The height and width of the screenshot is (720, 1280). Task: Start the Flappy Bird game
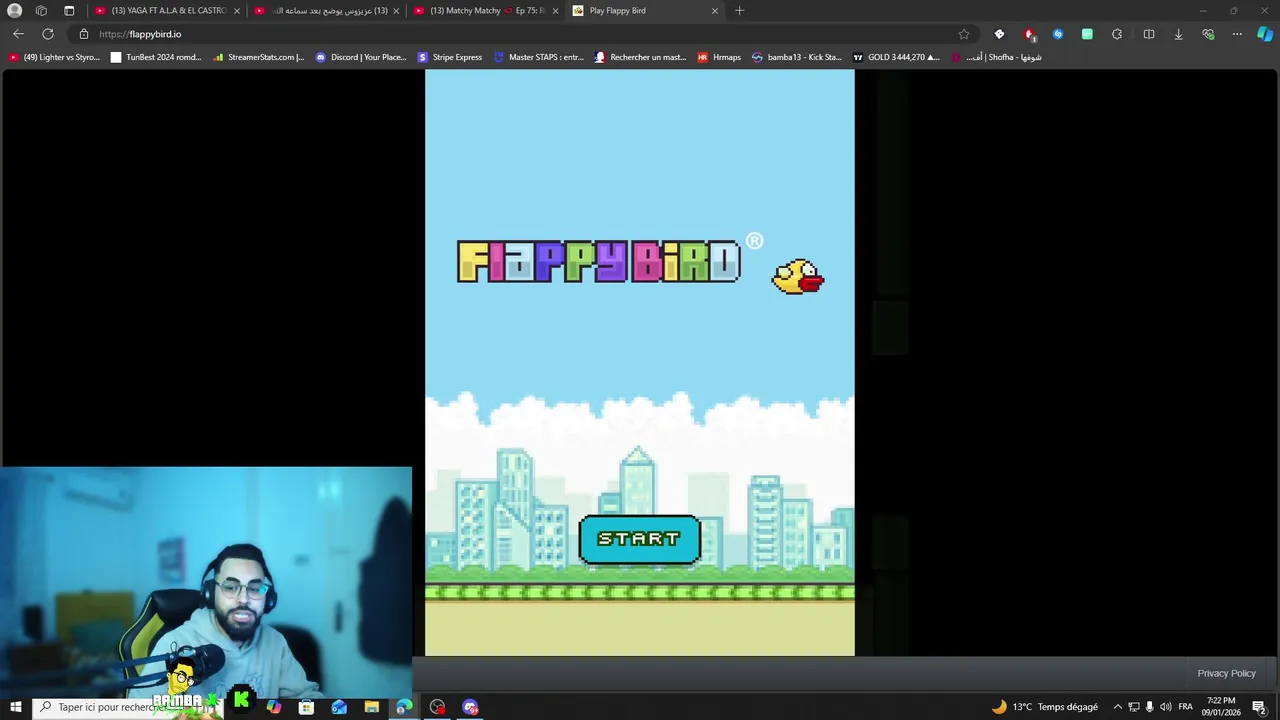point(639,539)
